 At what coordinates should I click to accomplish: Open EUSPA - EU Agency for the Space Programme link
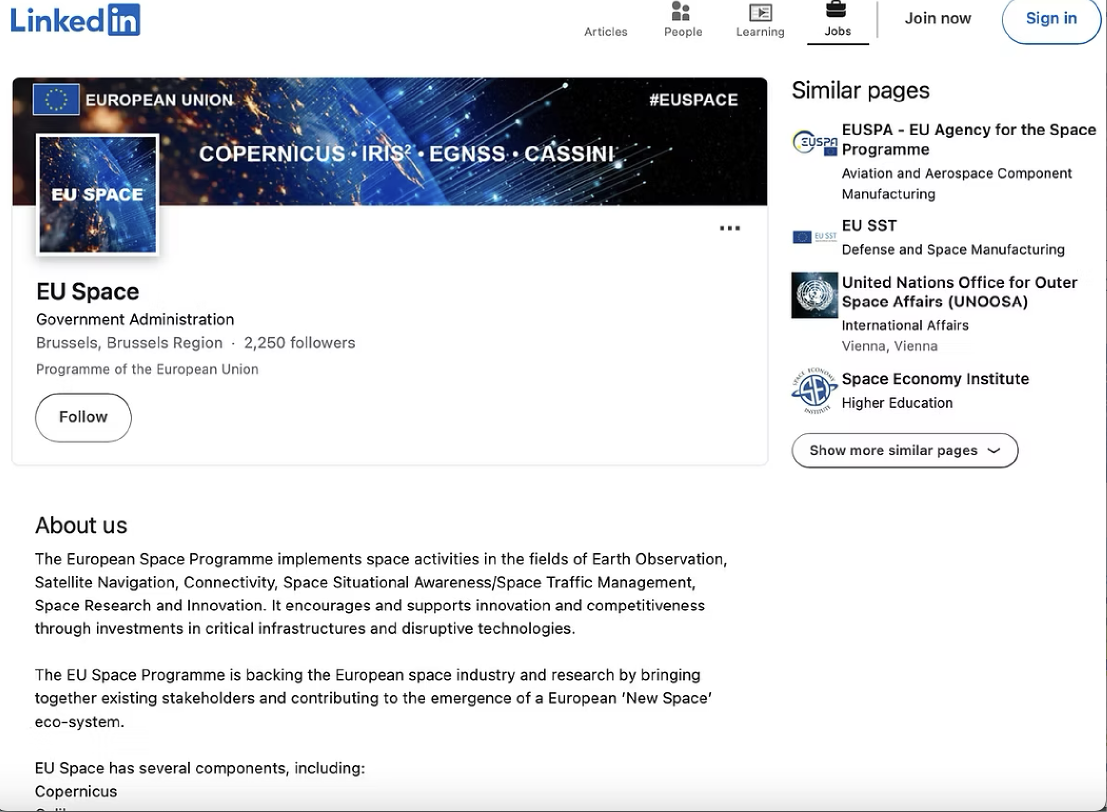pyautogui.click(x=968, y=139)
